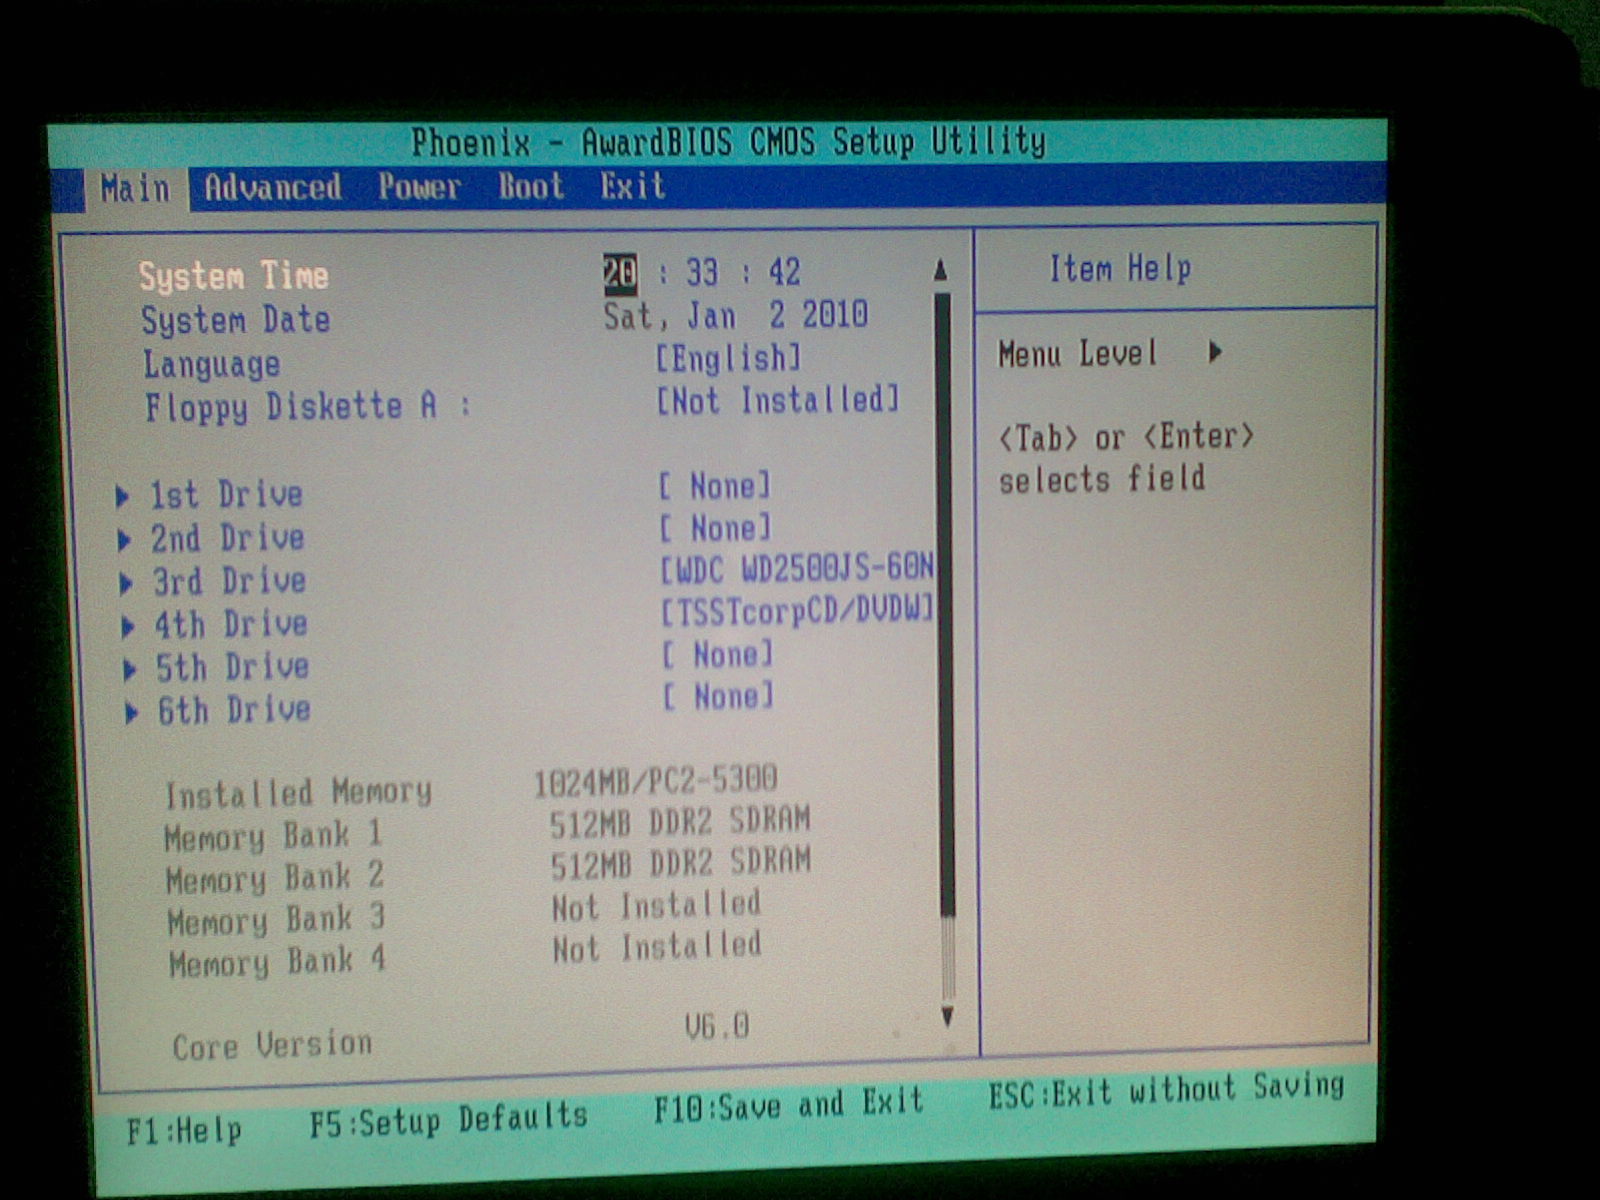This screenshot has height=1200, width=1600.
Task: Click the V6.0 core version value
Action: (717, 1026)
